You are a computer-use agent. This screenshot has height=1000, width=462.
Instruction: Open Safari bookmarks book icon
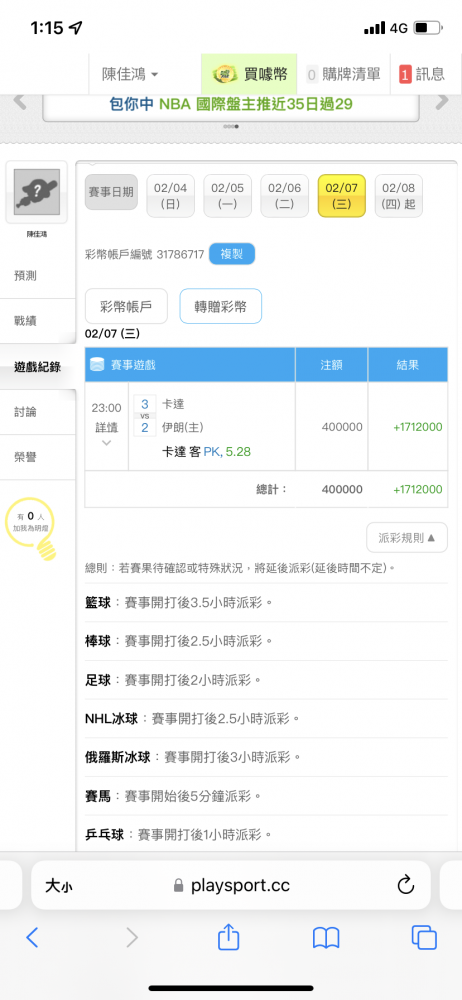[326, 938]
